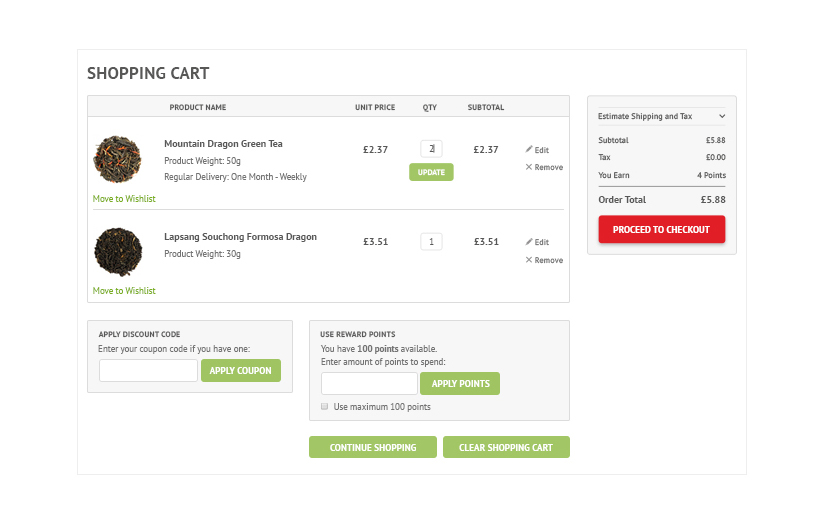Click the reward points amount field
Viewport: 825px width, 525px height.
click(x=369, y=383)
